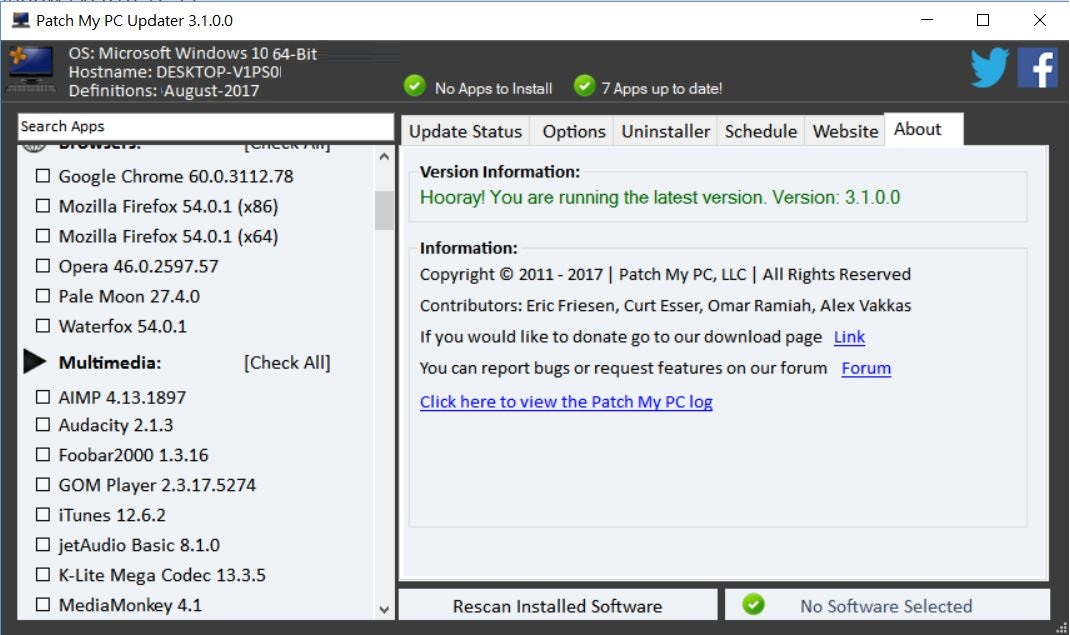Click the Patch My PC monitor logo
Image resolution: width=1070 pixels, height=635 pixels.
pos(31,69)
